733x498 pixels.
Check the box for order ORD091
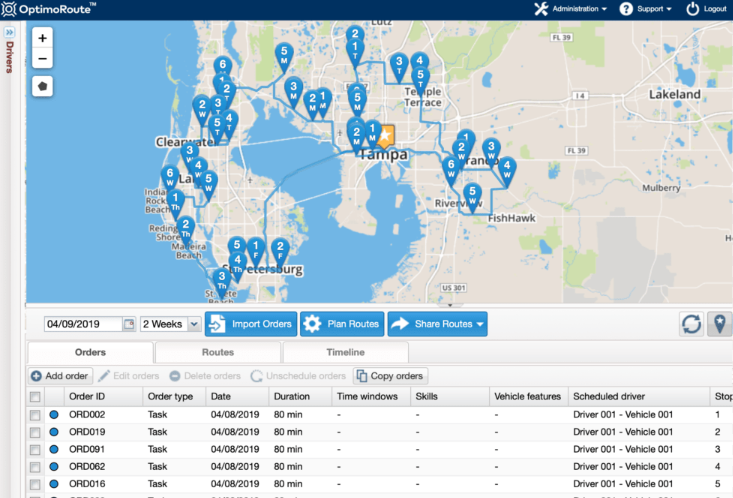coord(35,449)
